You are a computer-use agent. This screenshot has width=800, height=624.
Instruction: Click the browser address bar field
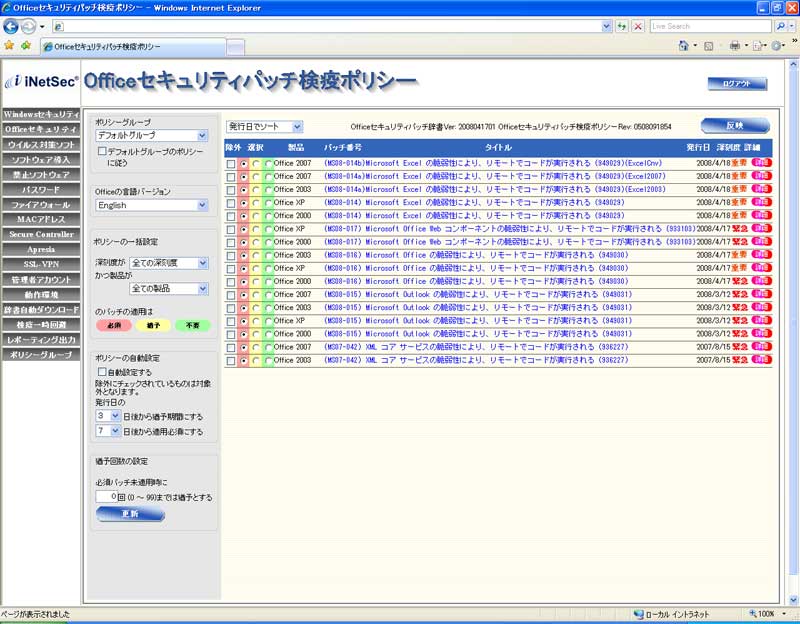point(327,26)
